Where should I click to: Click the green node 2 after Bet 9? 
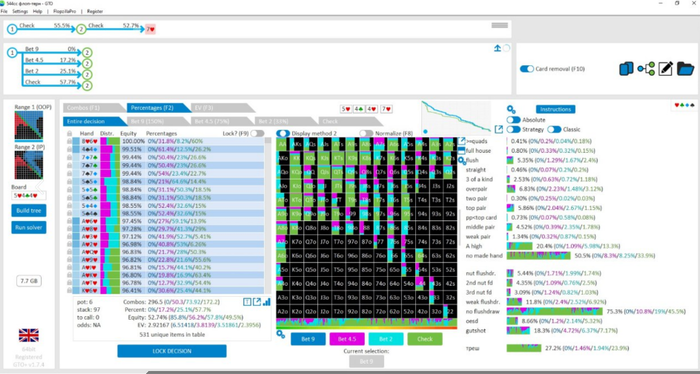tap(87, 53)
